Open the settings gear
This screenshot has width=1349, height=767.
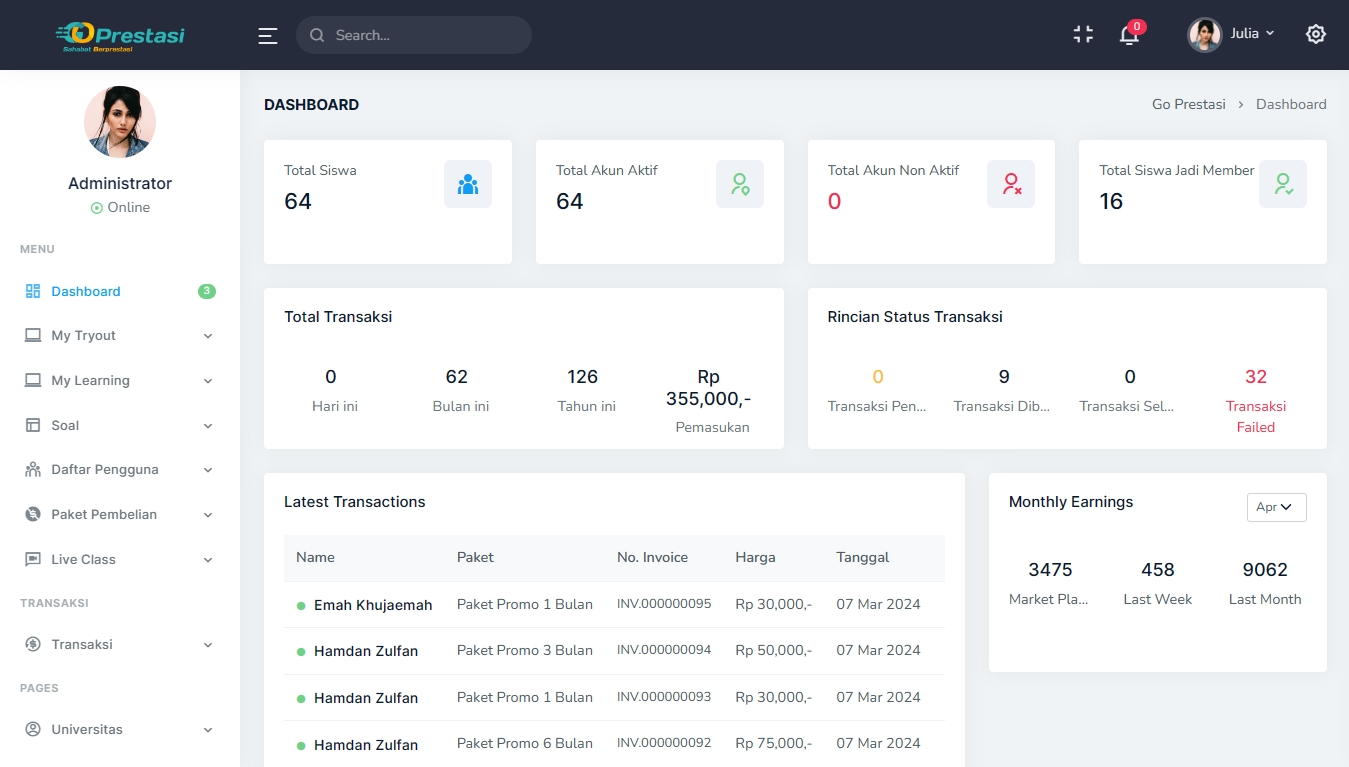click(x=1316, y=34)
